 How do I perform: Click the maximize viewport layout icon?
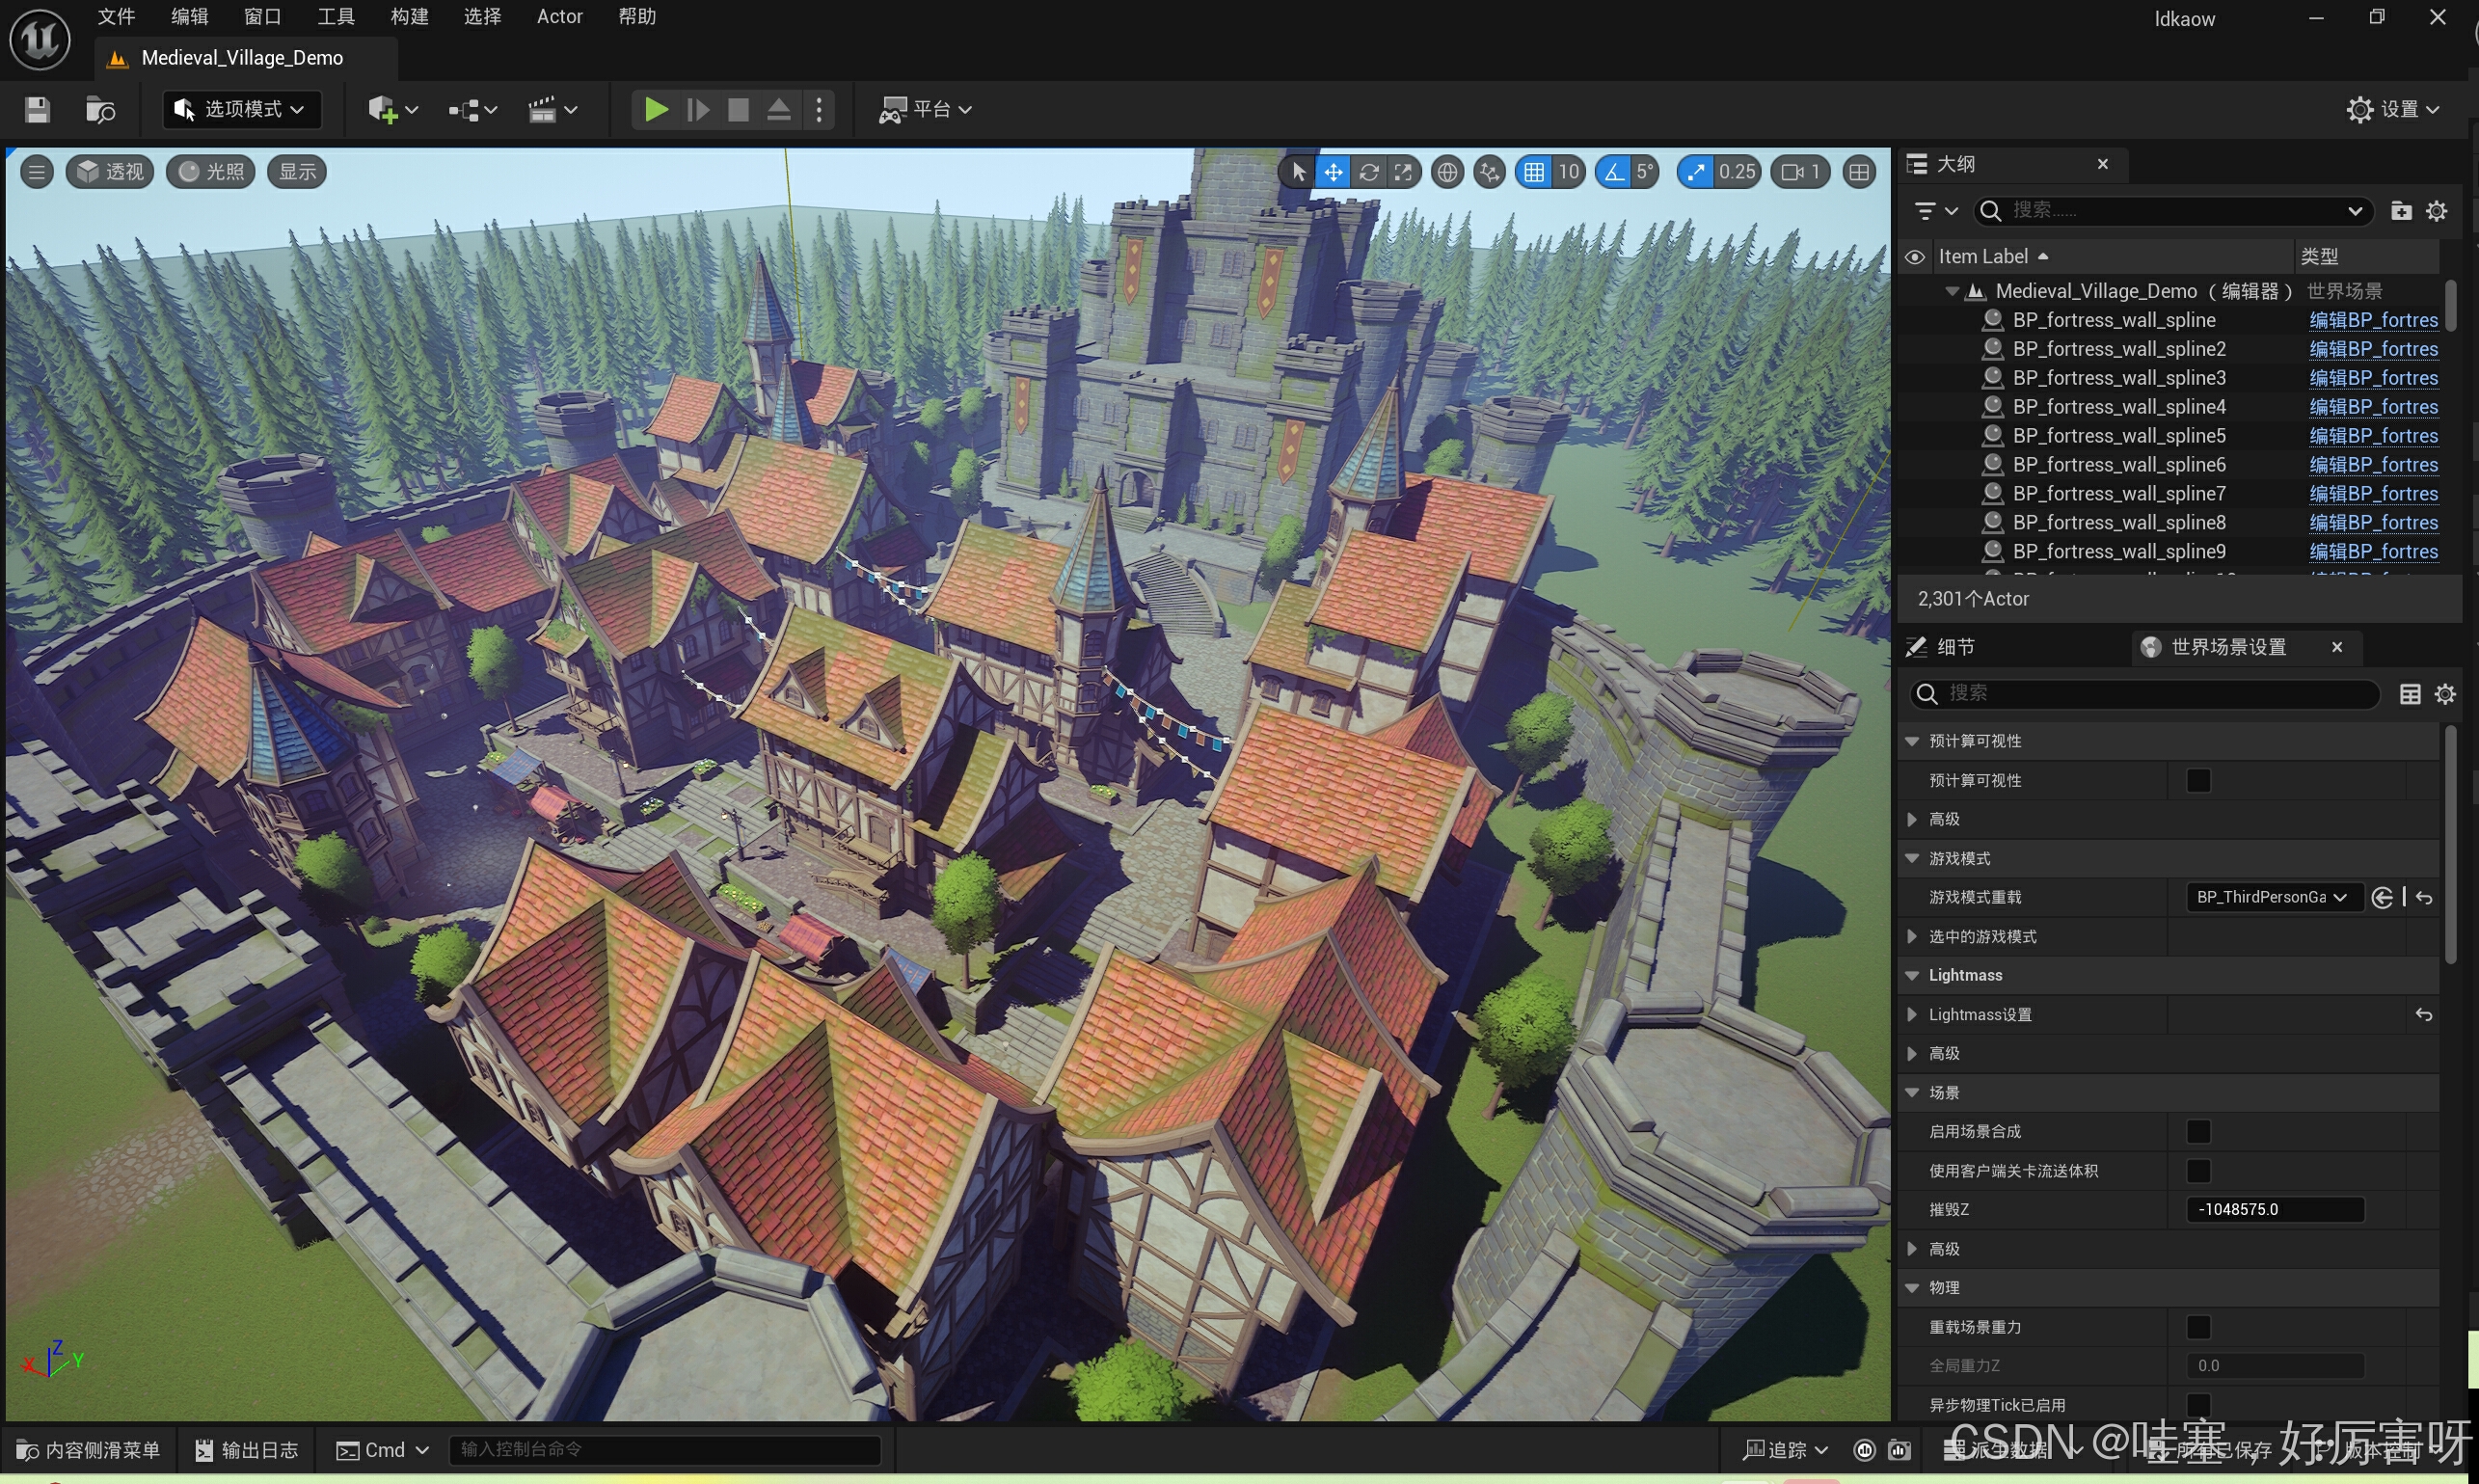pos(1858,172)
